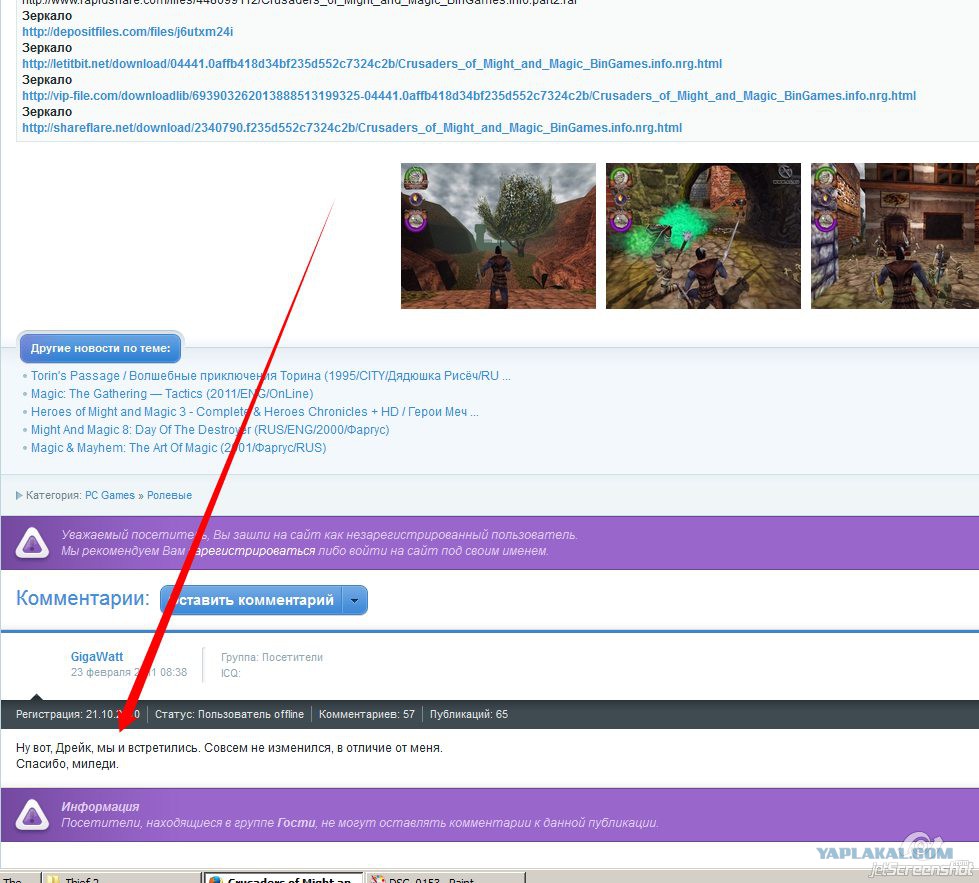Open Magic & Mayhem Art Of Magic link
This screenshot has height=883, width=979.
(x=179, y=448)
